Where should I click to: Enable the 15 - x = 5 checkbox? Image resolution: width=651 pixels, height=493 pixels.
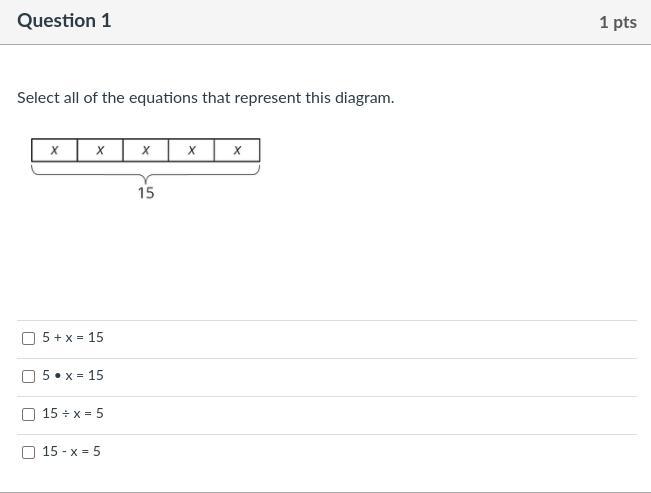[x=28, y=452]
